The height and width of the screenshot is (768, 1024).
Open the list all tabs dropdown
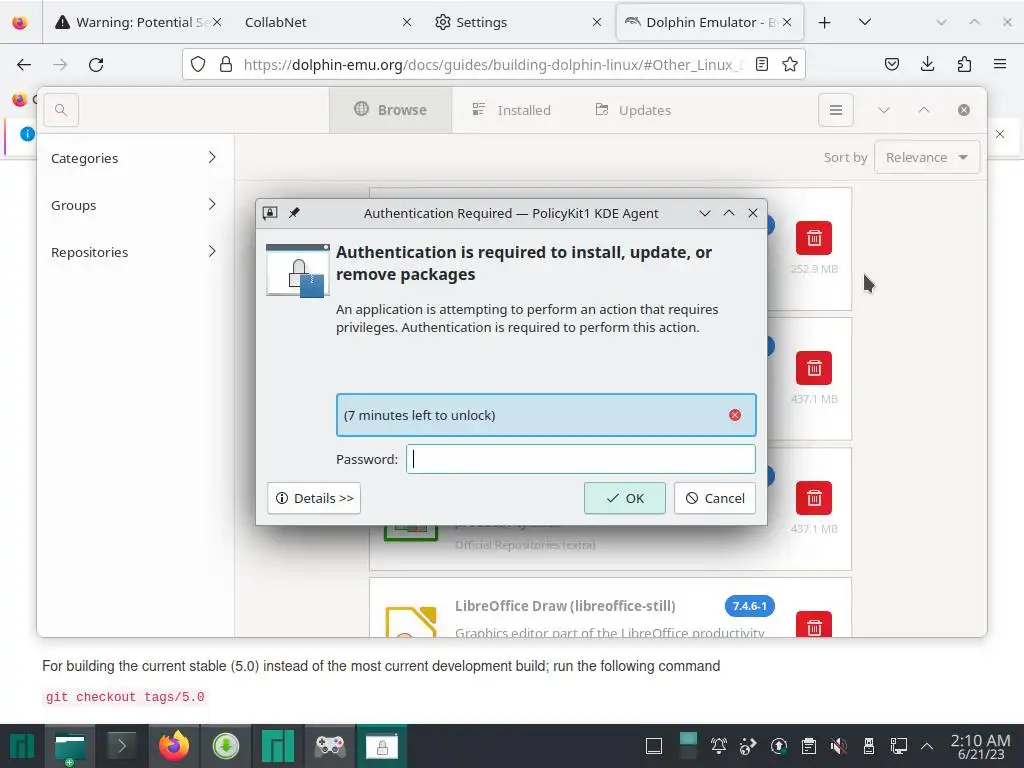(865, 22)
